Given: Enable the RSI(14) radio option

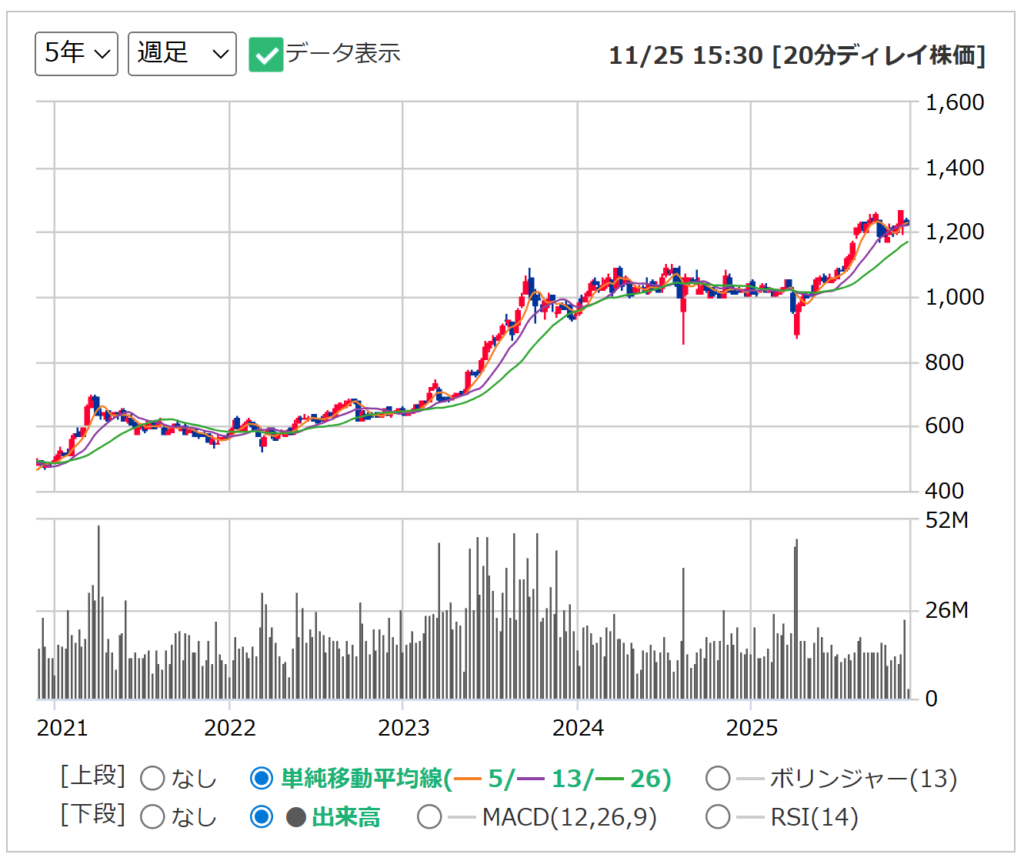Looking at the screenshot, I should (717, 817).
